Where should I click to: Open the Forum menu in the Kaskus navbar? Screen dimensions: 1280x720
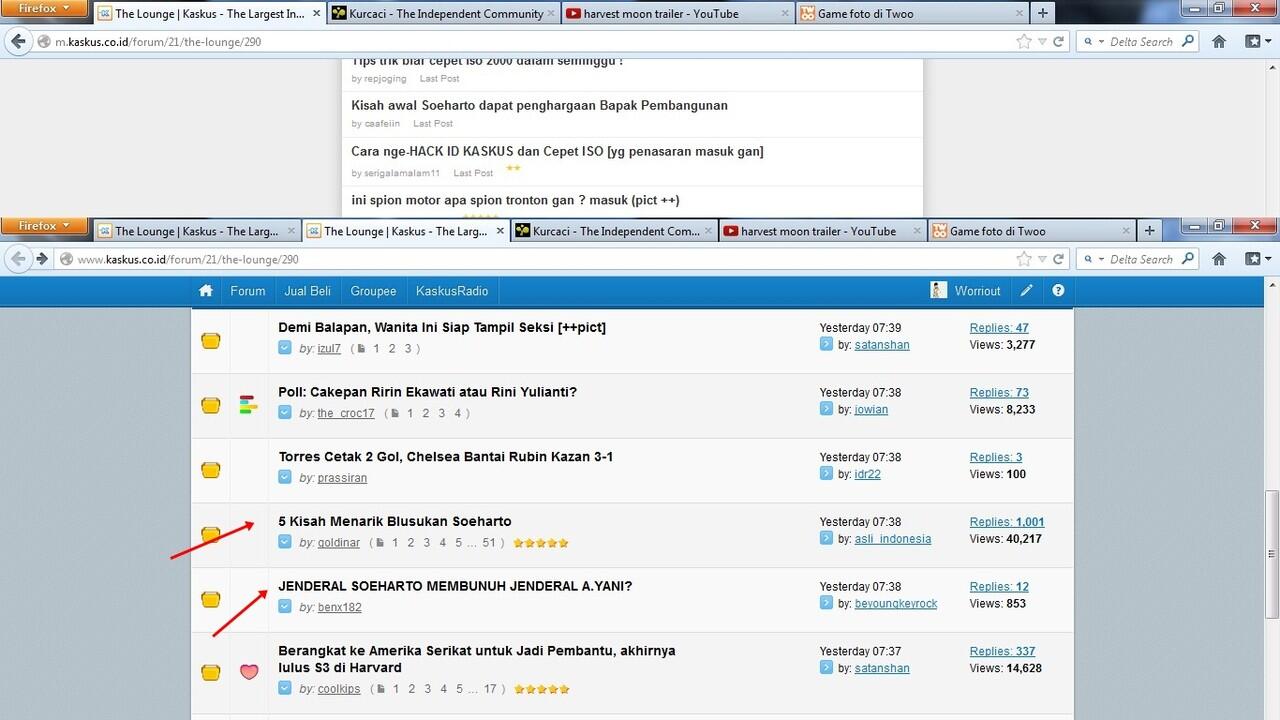pos(248,291)
